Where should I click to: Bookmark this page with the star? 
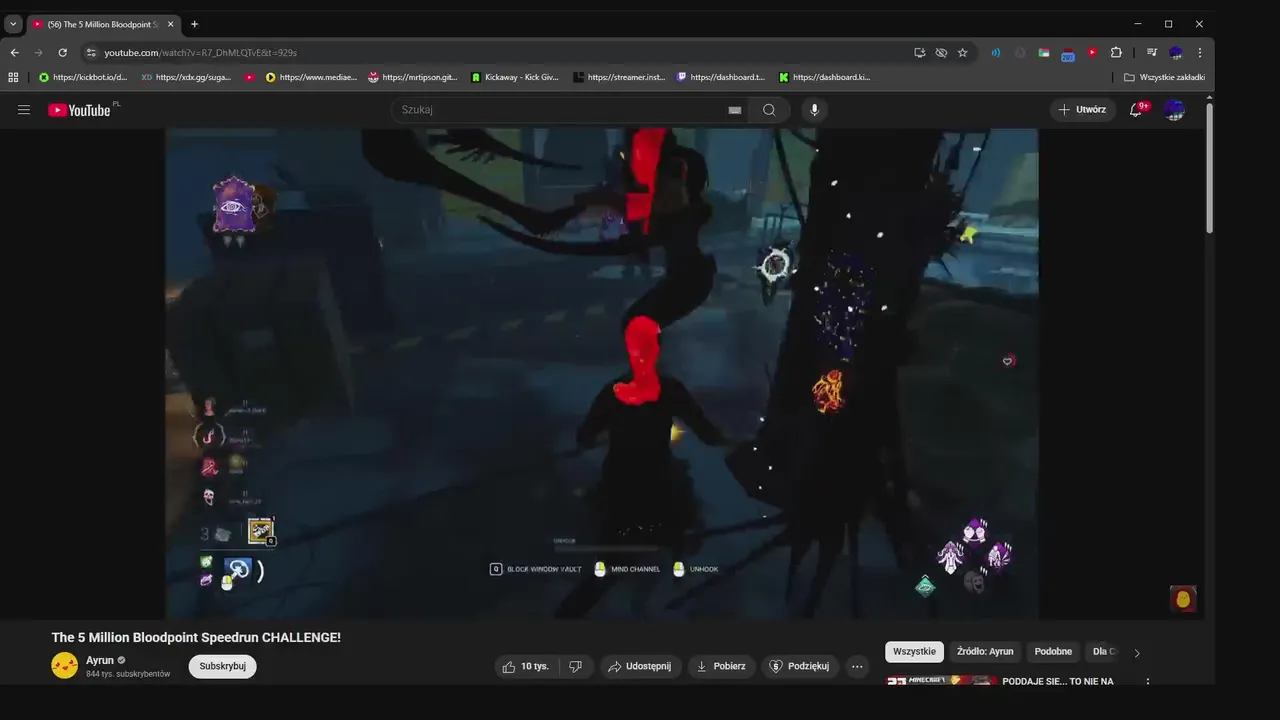pyautogui.click(x=962, y=52)
